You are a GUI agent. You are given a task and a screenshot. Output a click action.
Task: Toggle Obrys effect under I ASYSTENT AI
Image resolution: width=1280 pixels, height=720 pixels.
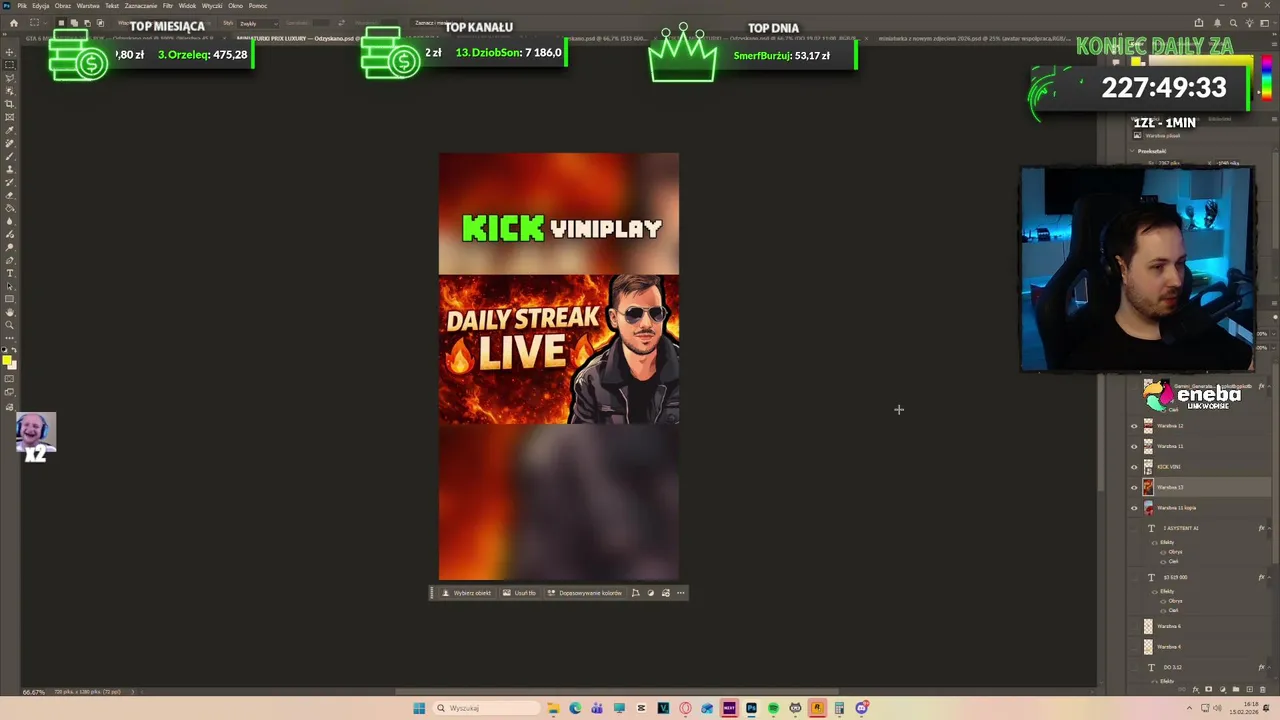point(1162,552)
